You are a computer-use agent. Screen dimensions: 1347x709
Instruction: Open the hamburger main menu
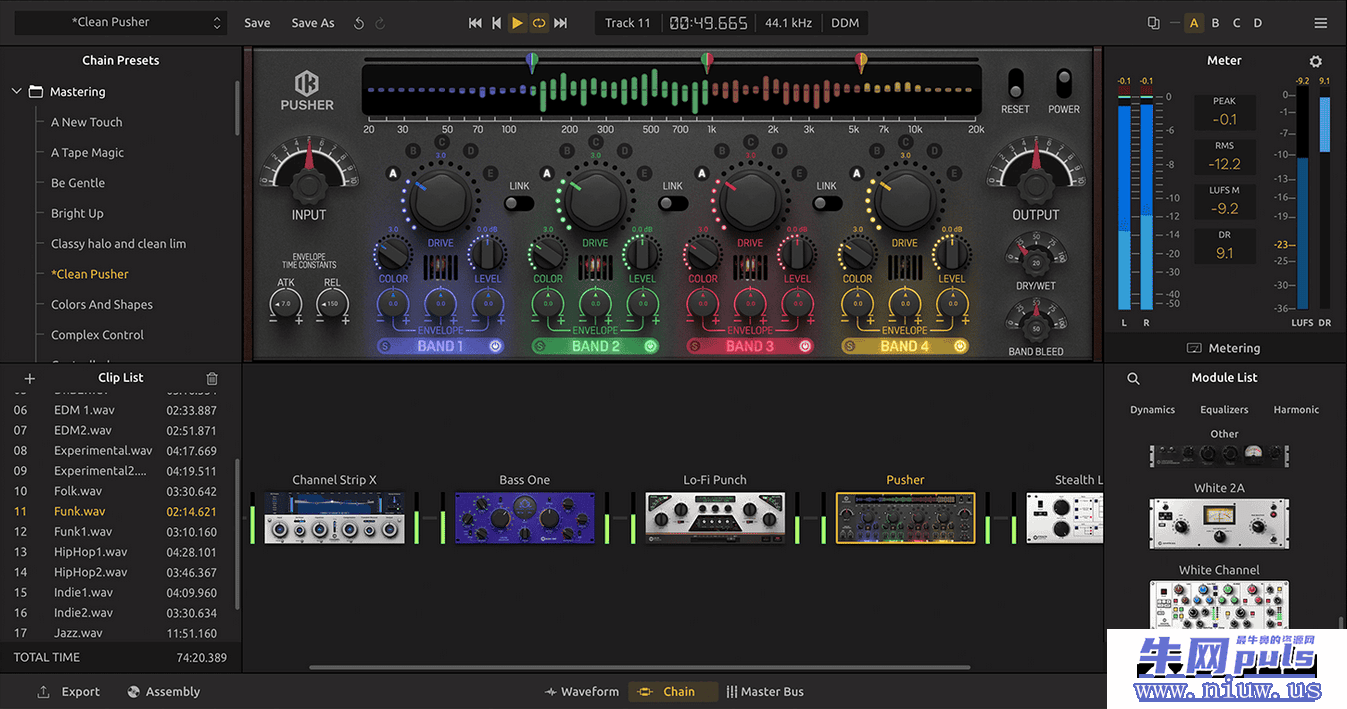click(1321, 23)
